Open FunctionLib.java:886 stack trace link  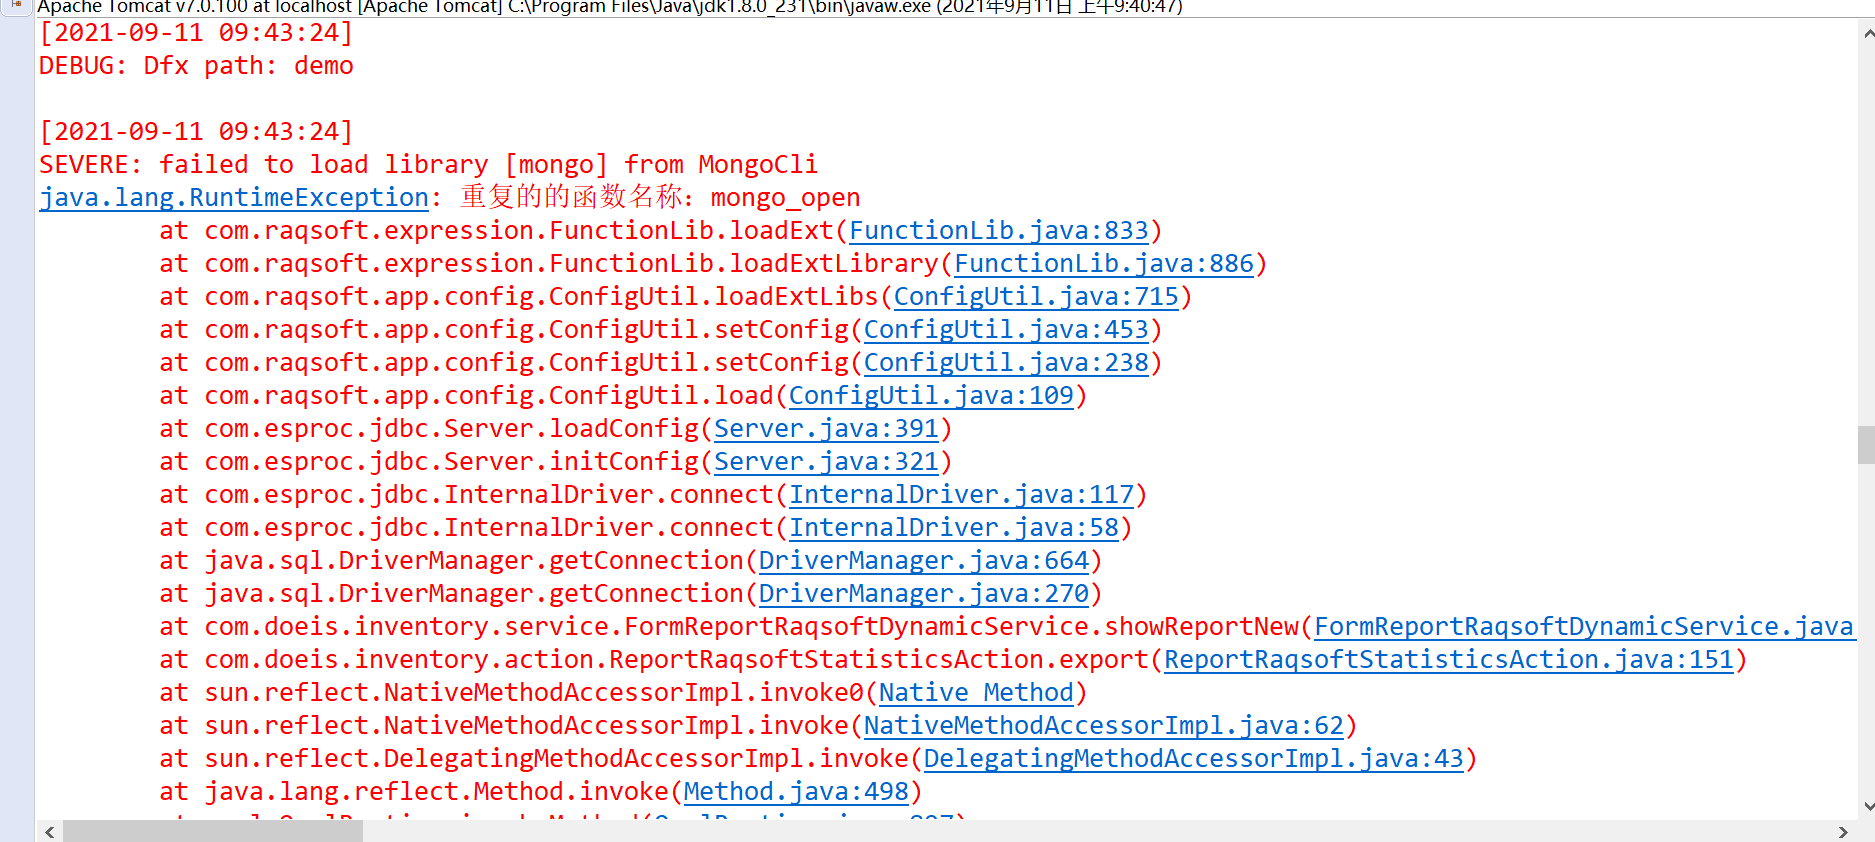pos(1103,264)
